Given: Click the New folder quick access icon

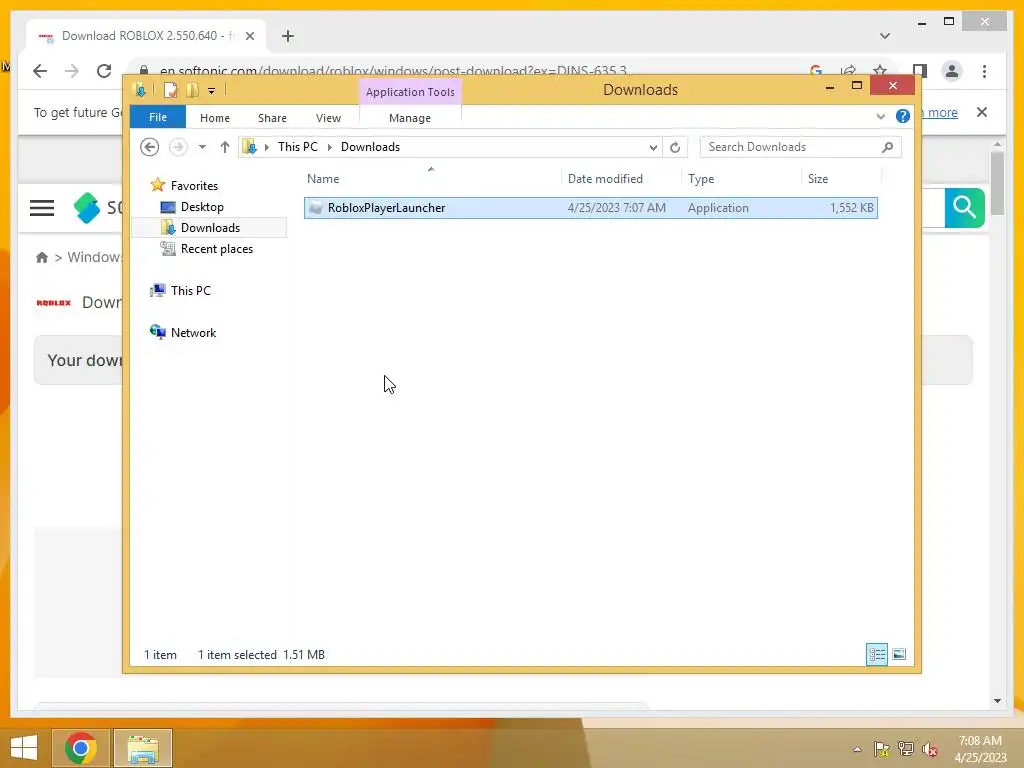Looking at the screenshot, I should 192,90.
